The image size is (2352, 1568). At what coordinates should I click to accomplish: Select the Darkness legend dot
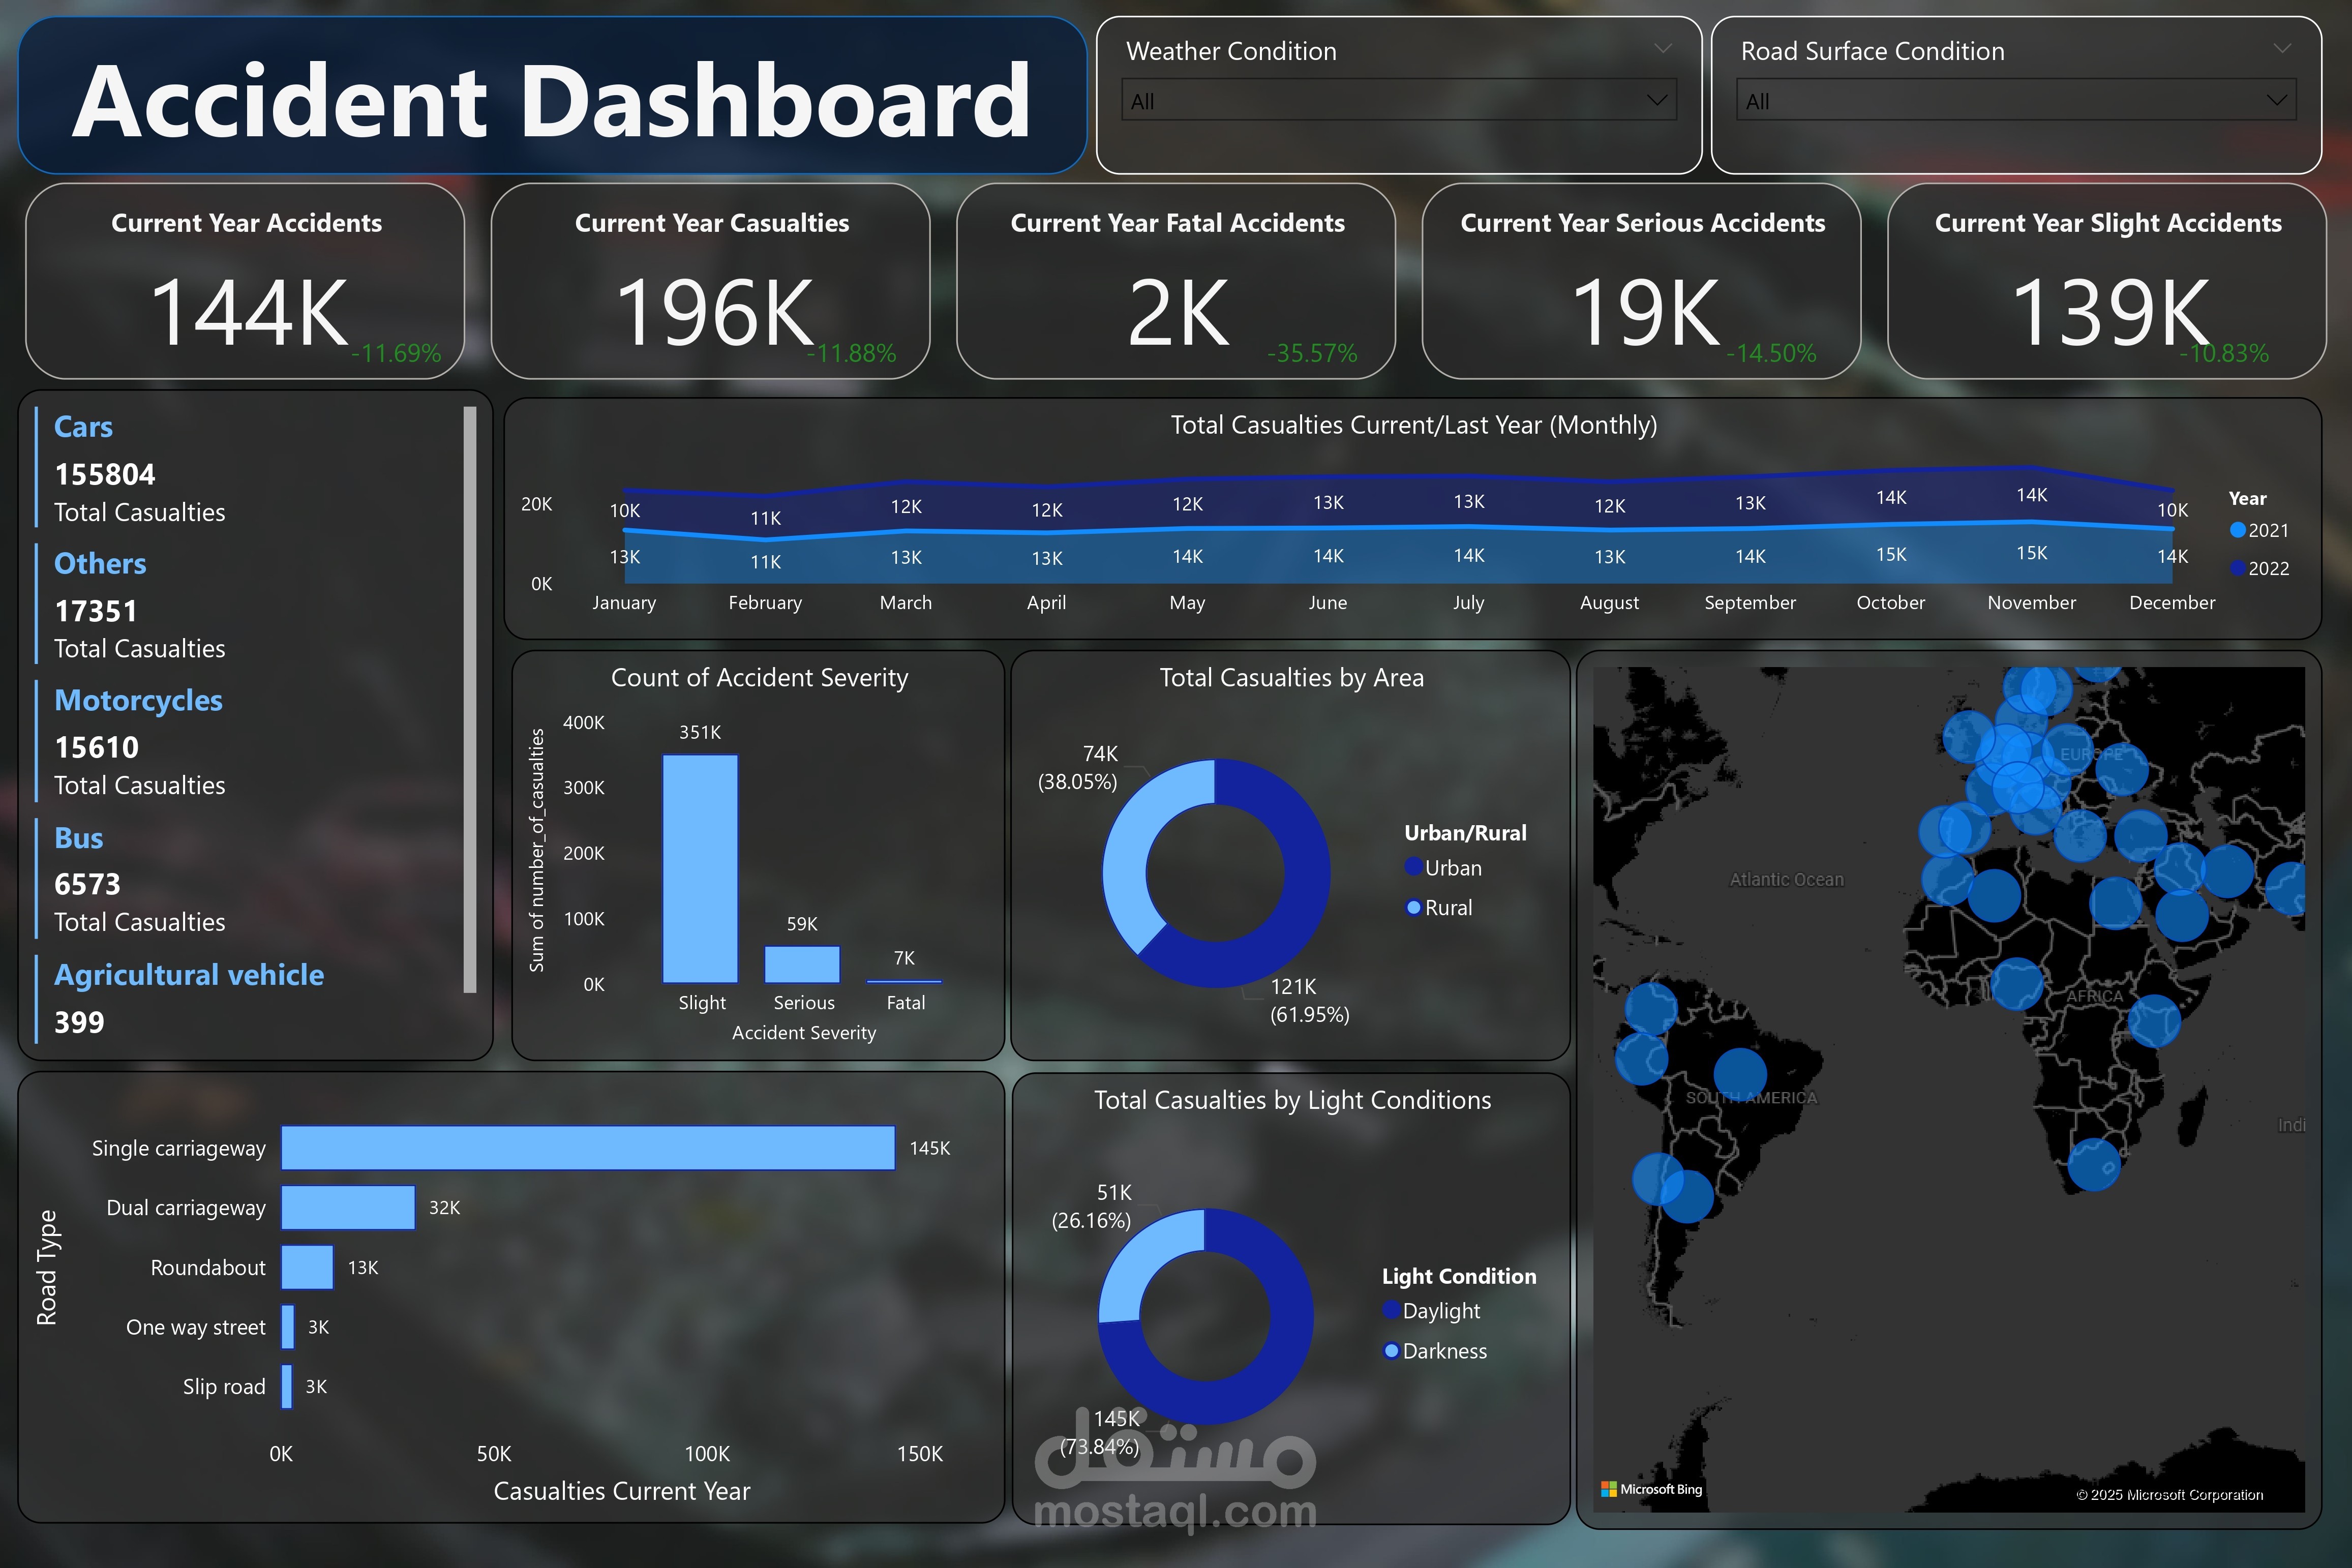point(1391,1350)
